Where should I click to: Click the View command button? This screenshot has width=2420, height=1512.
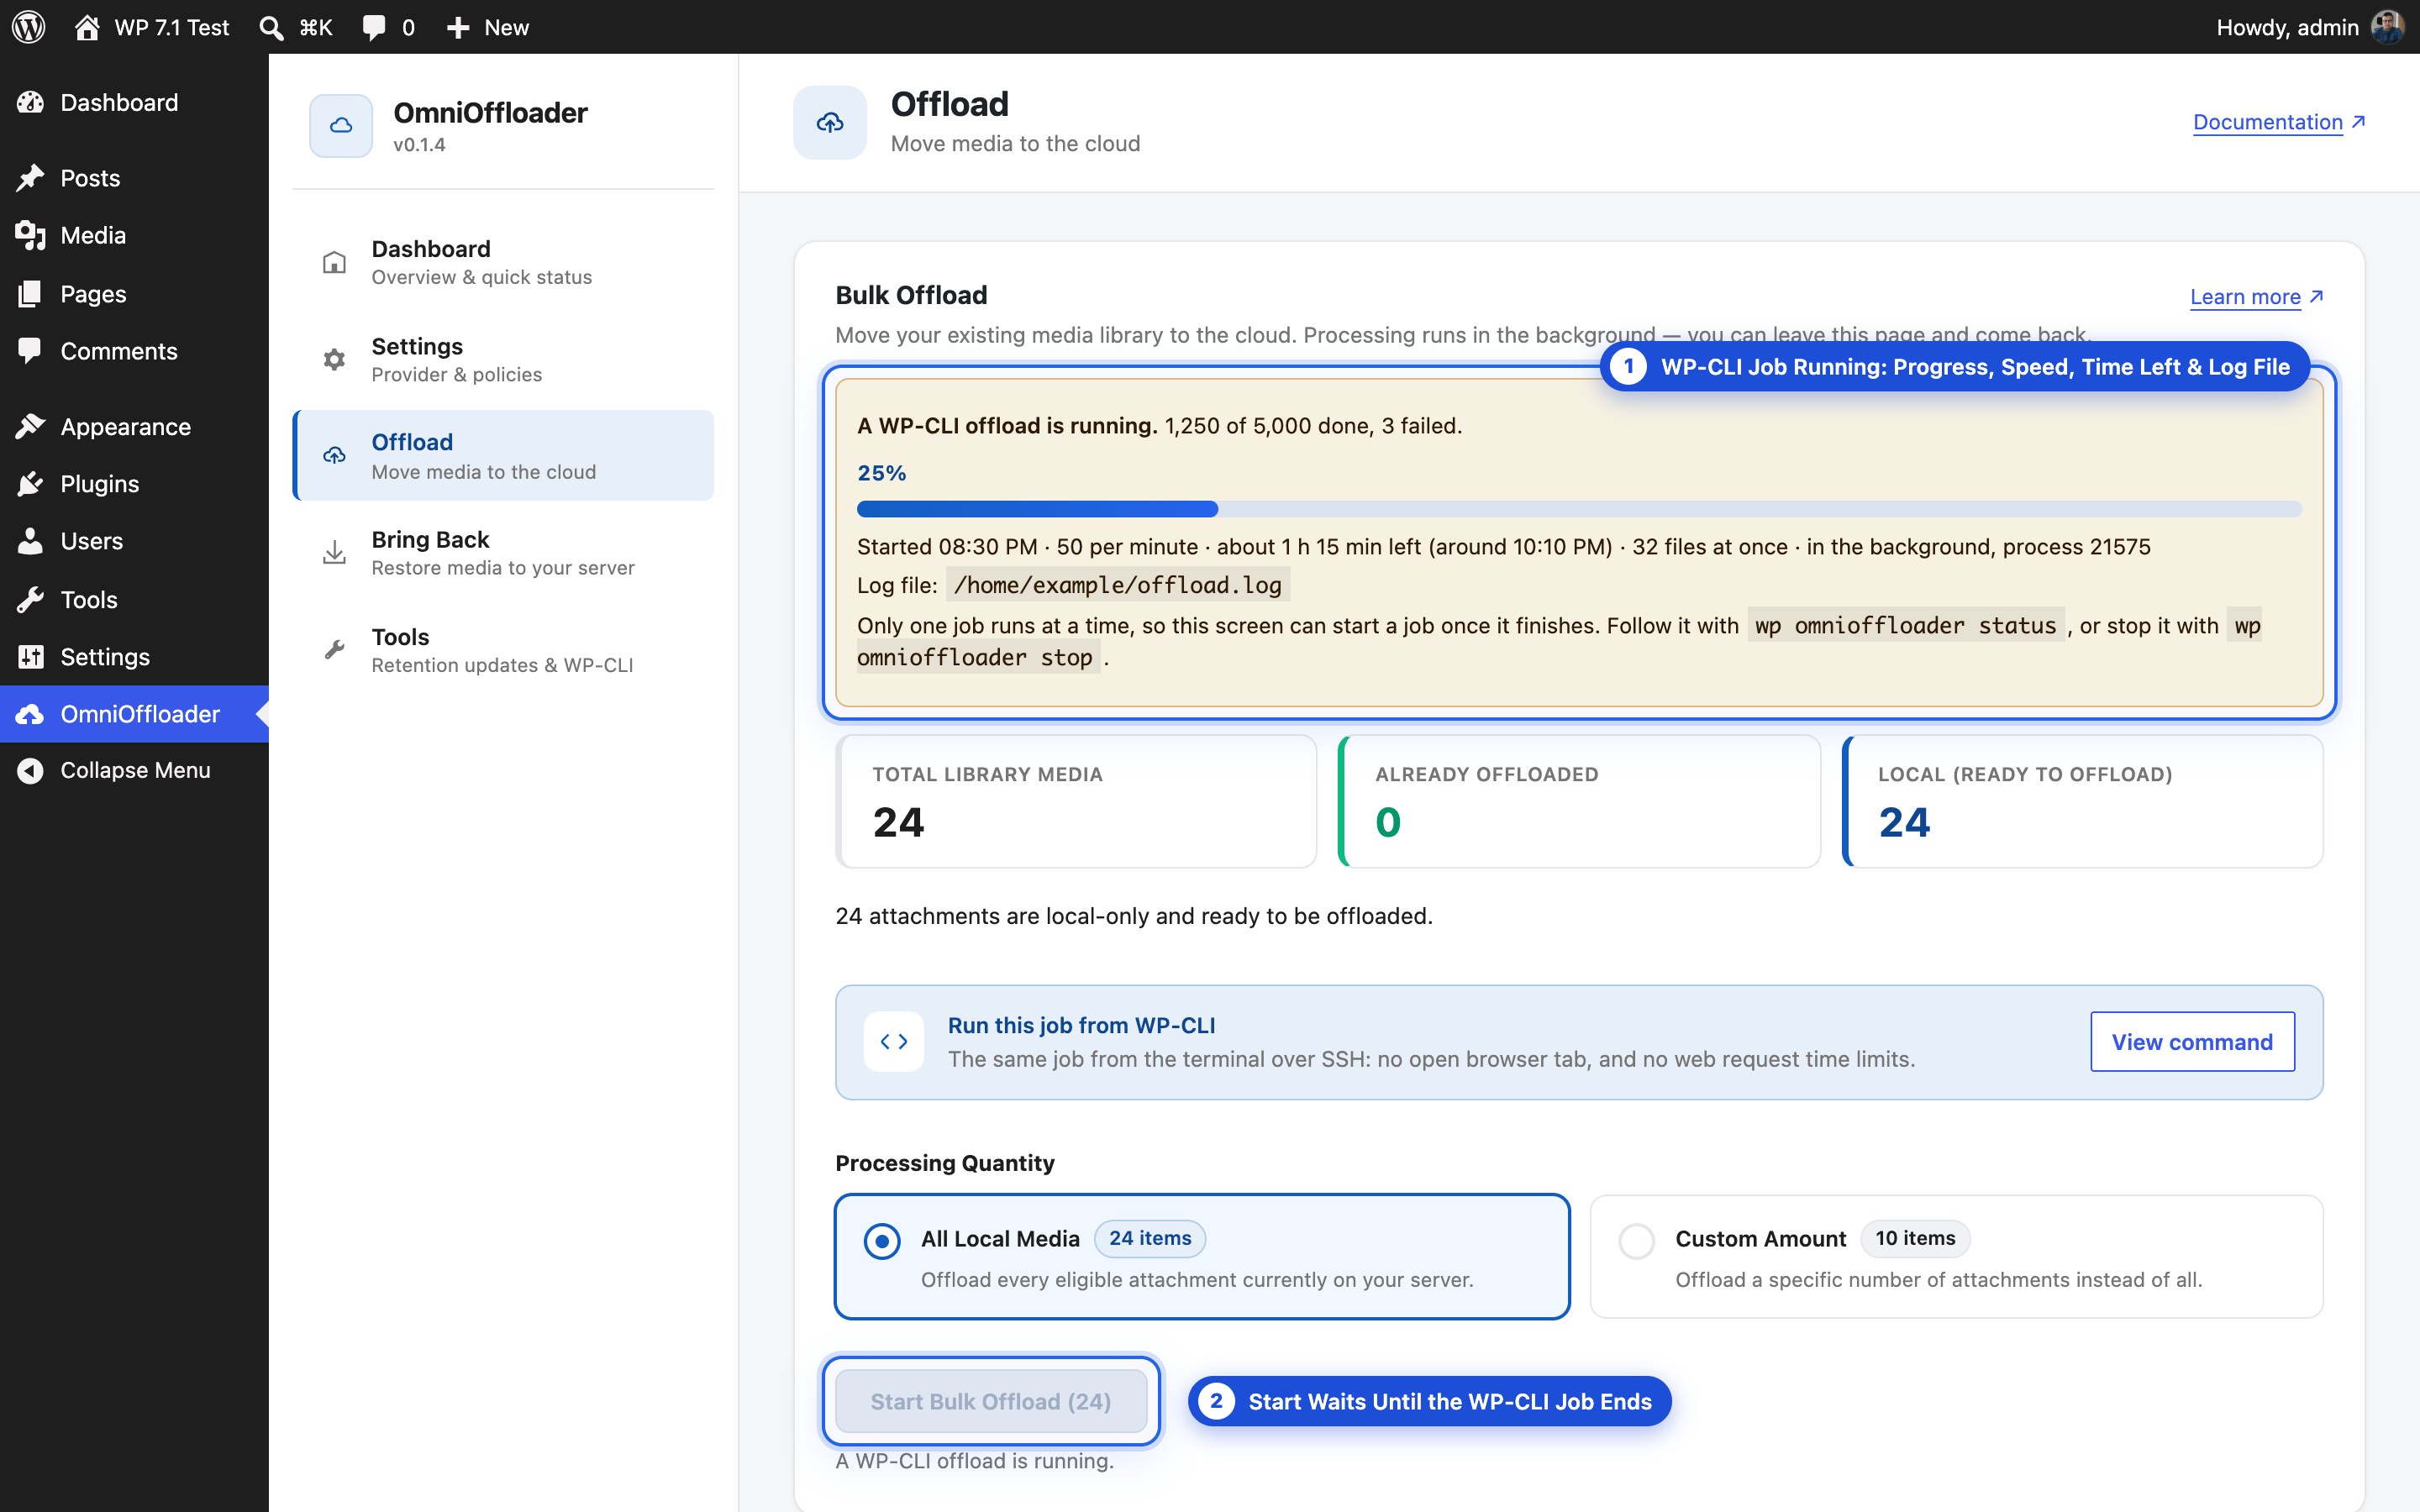(x=2192, y=1042)
